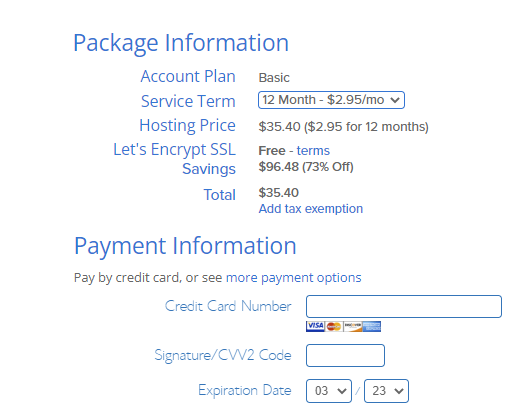Click the MasterCard logo
The height and width of the screenshot is (412, 516).
[x=334, y=326]
